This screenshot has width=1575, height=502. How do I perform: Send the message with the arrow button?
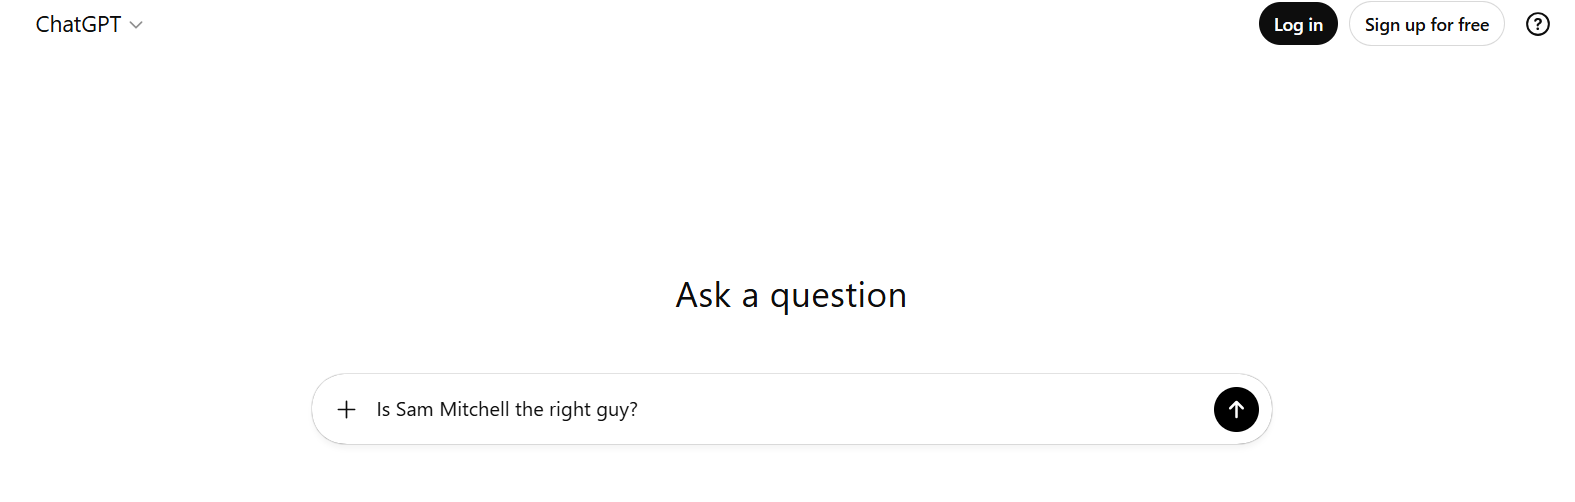coord(1236,409)
